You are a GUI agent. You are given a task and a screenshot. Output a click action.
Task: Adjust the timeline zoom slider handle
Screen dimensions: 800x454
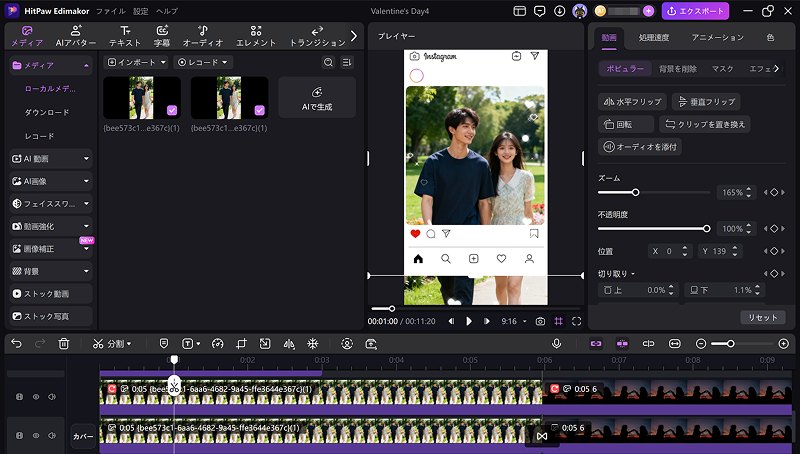coord(731,344)
